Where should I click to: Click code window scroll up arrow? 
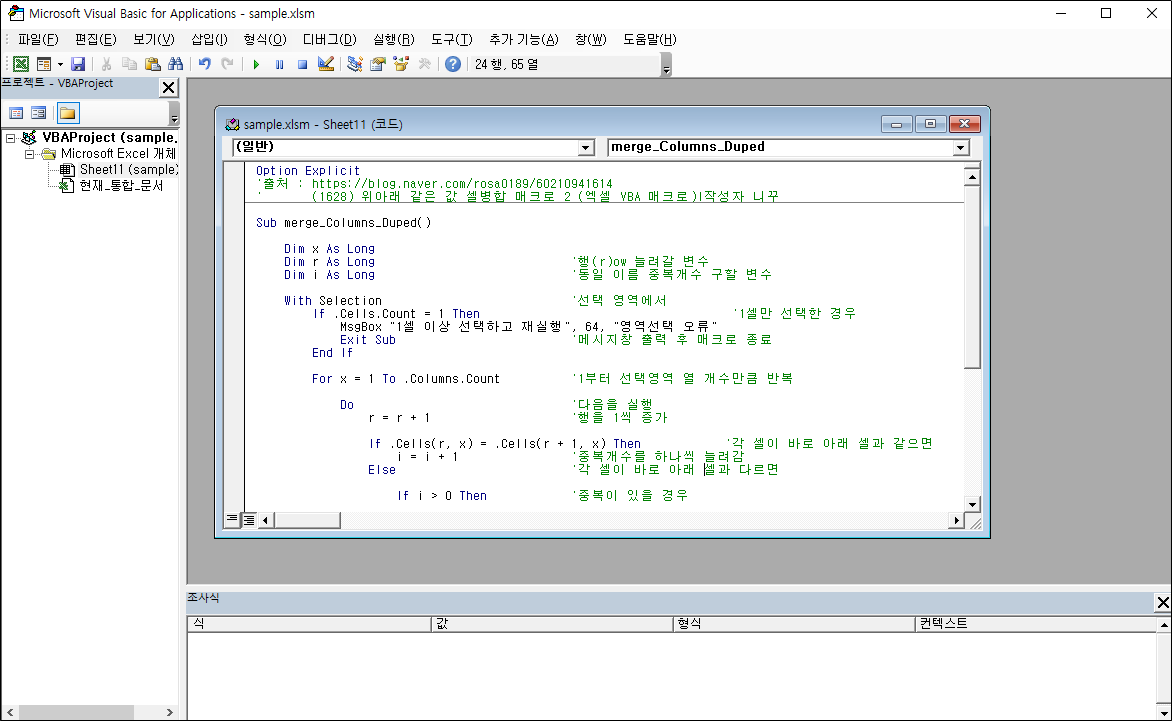[x=972, y=177]
